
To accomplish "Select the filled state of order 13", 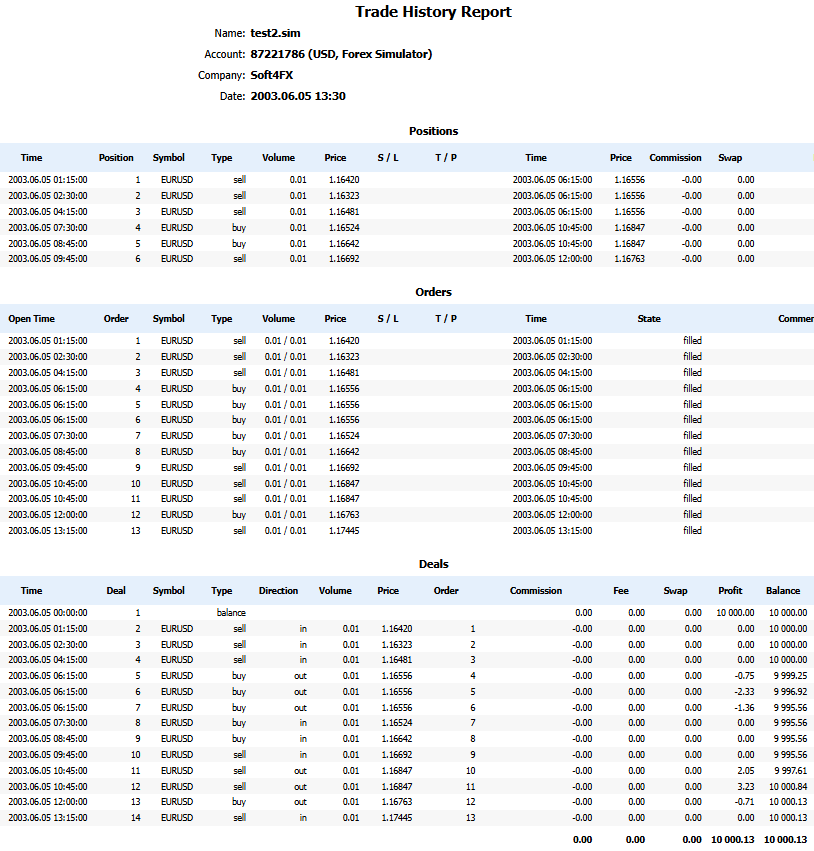I will (x=693, y=530).
